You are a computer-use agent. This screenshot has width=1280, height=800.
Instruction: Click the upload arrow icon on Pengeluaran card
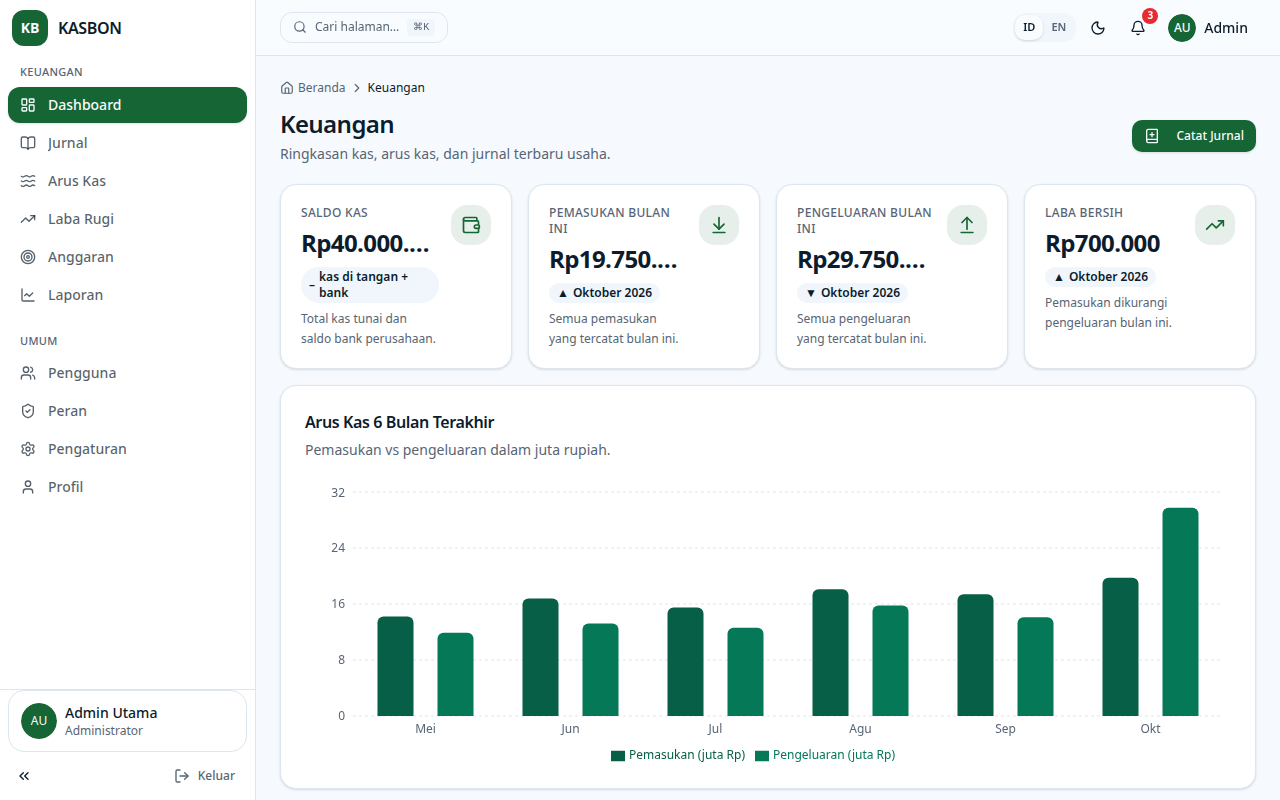tap(967, 225)
